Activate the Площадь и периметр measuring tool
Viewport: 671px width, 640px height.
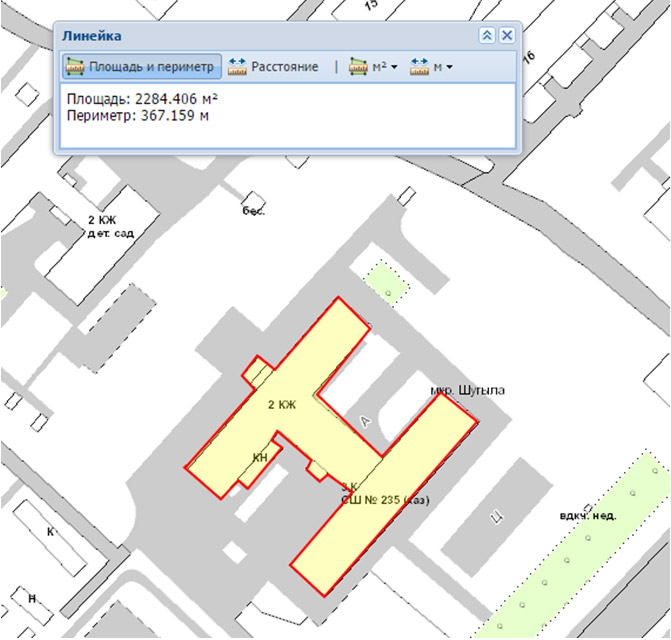click(140, 67)
